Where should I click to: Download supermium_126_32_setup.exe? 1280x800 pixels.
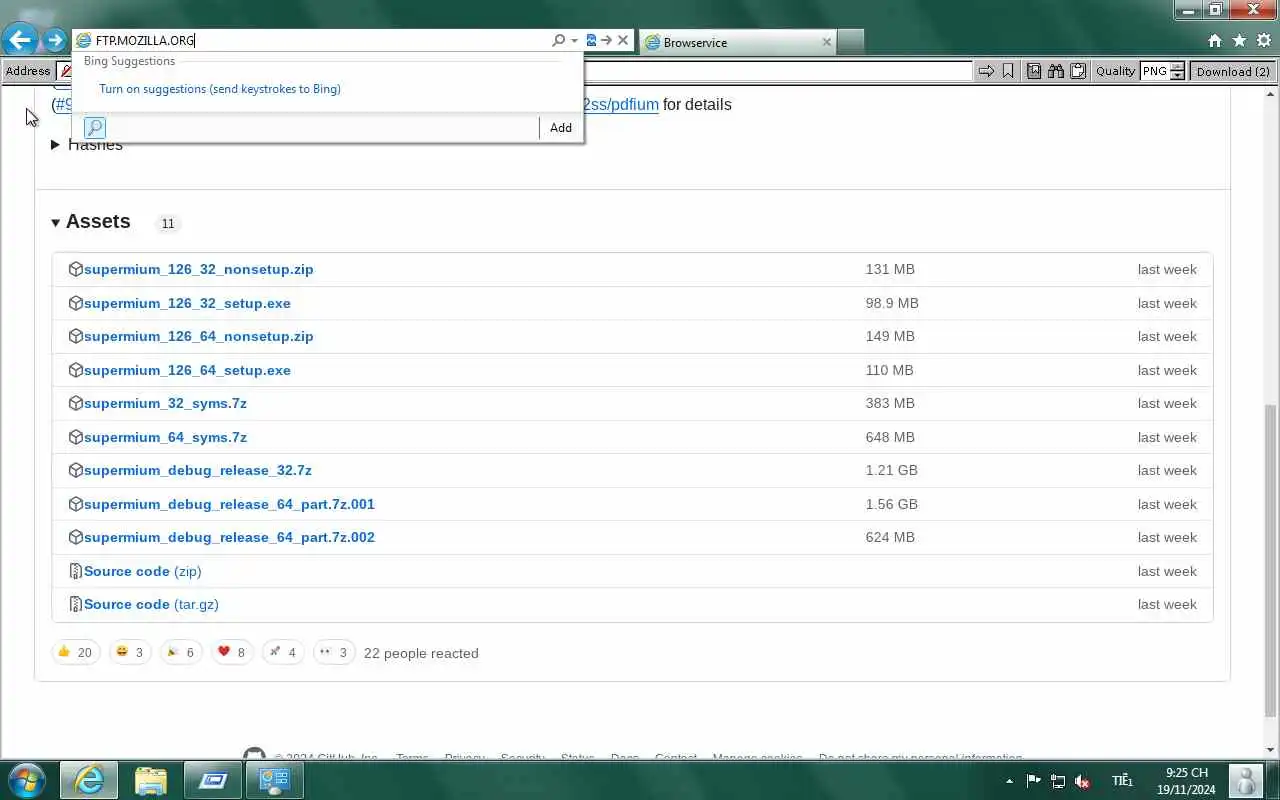click(187, 303)
